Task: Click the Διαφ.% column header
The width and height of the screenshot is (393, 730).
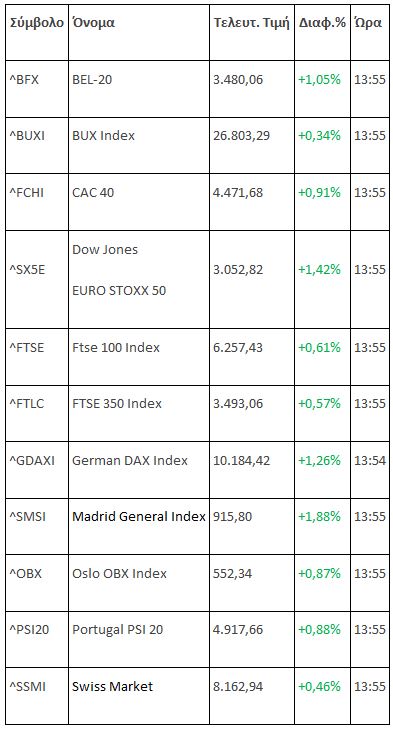Action: coord(322,23)
